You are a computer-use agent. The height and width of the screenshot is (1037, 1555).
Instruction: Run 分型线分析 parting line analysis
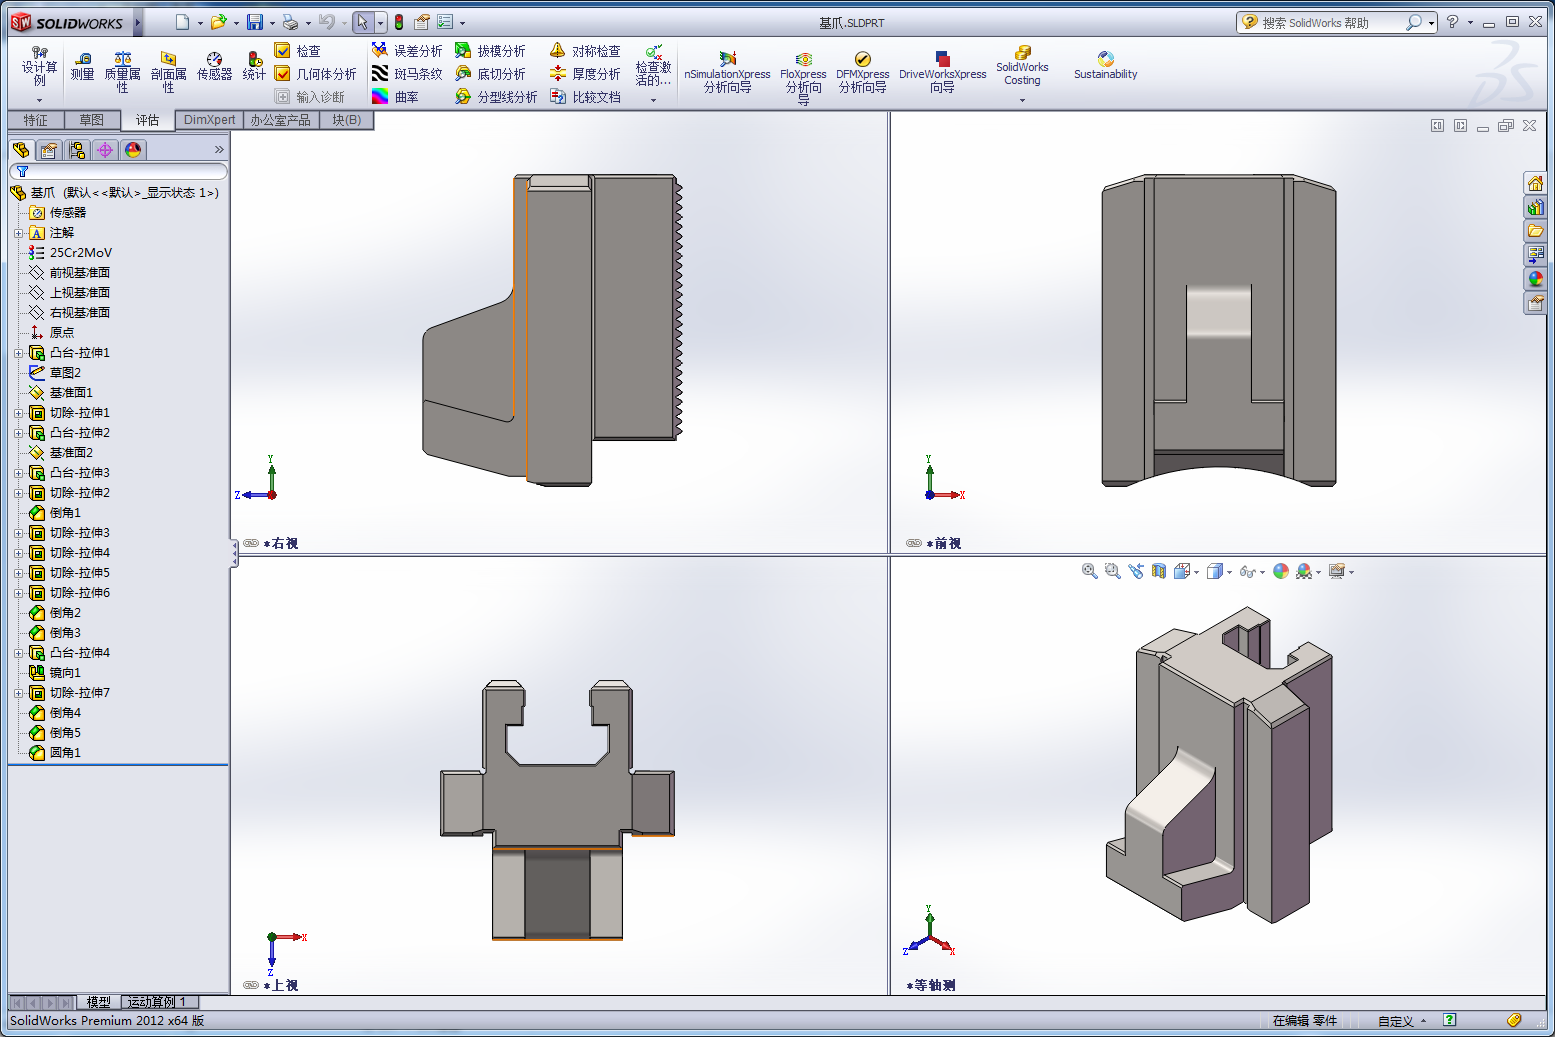coord(496,96)
